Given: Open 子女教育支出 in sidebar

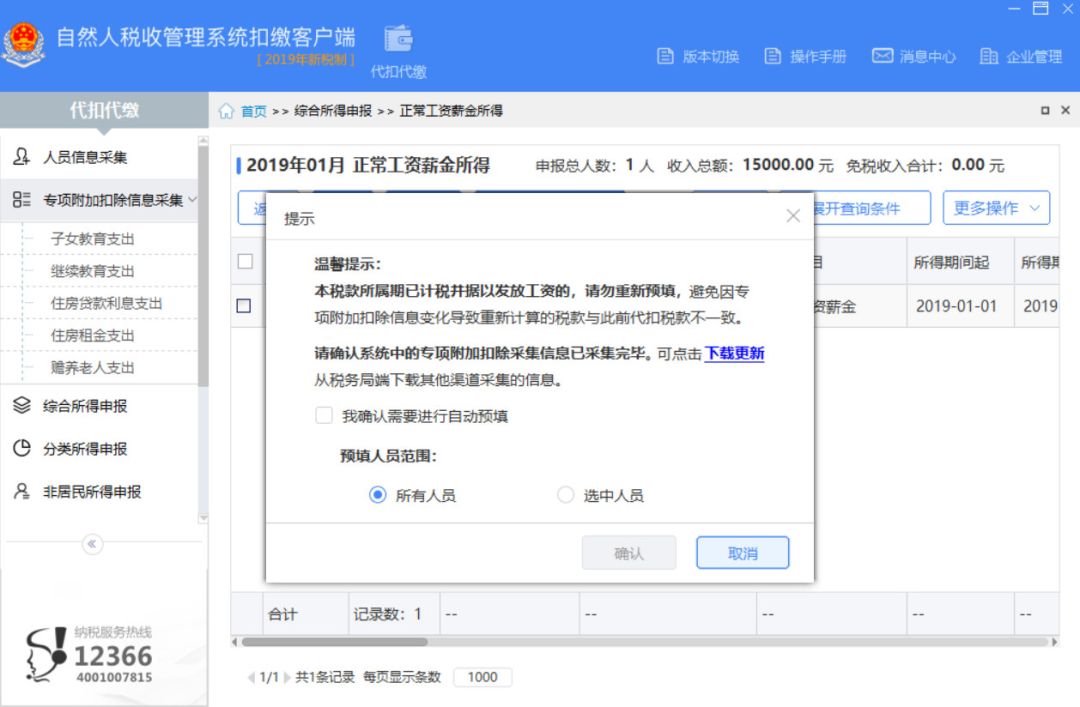Looking at the screenshot, I should tap(92, 238).
